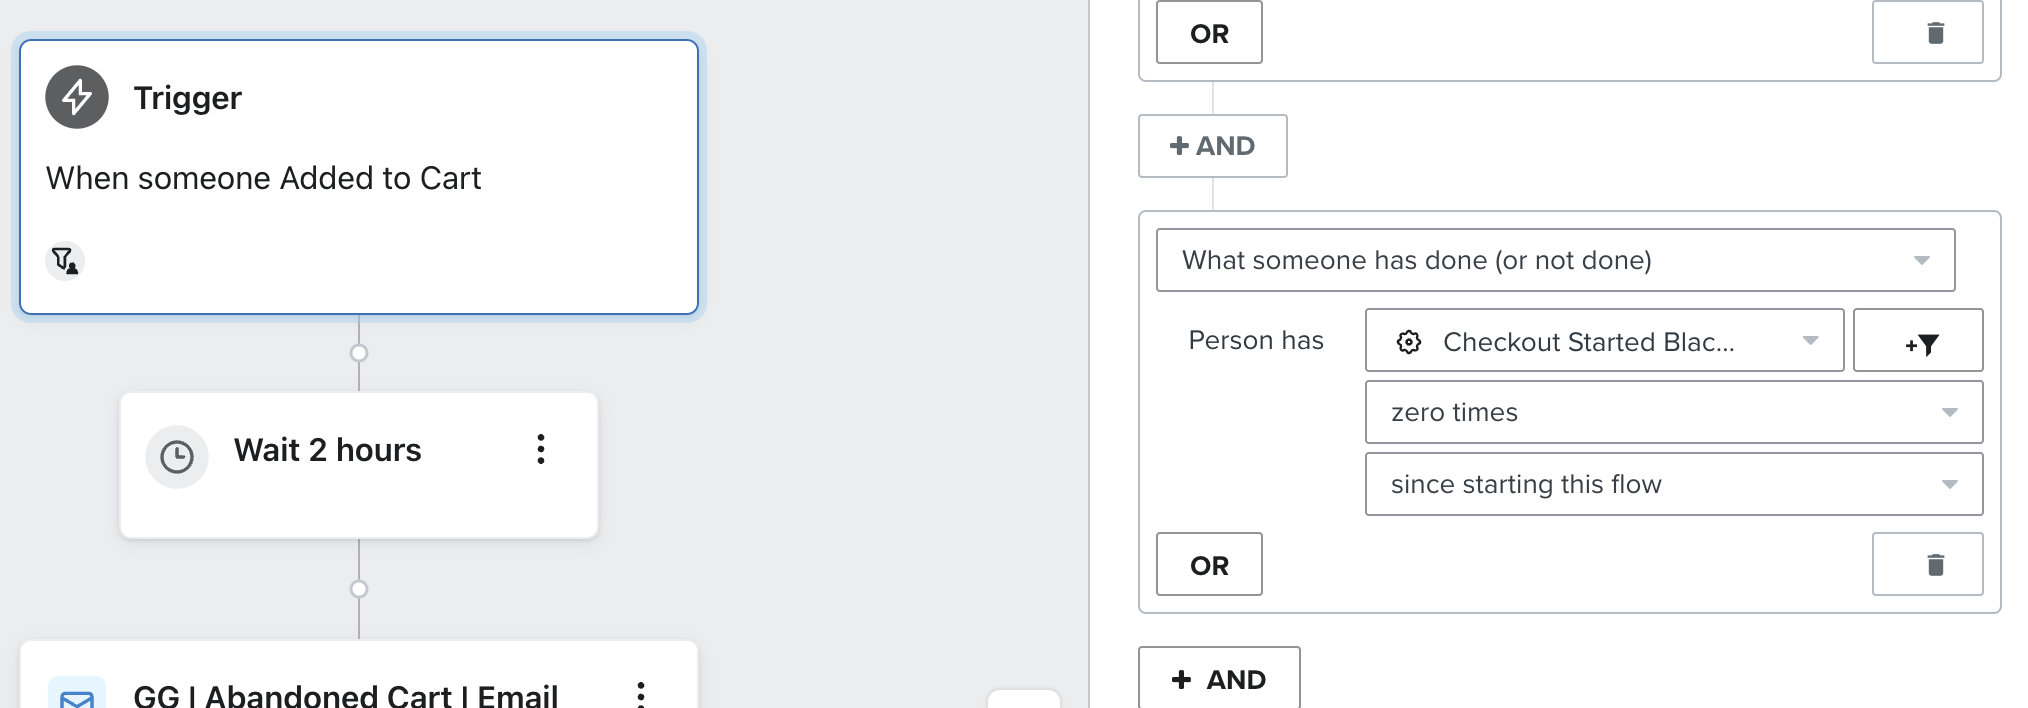2028x708 pixels.
Task: Click the trigger profile filter icon
Action: pos(65,261)
